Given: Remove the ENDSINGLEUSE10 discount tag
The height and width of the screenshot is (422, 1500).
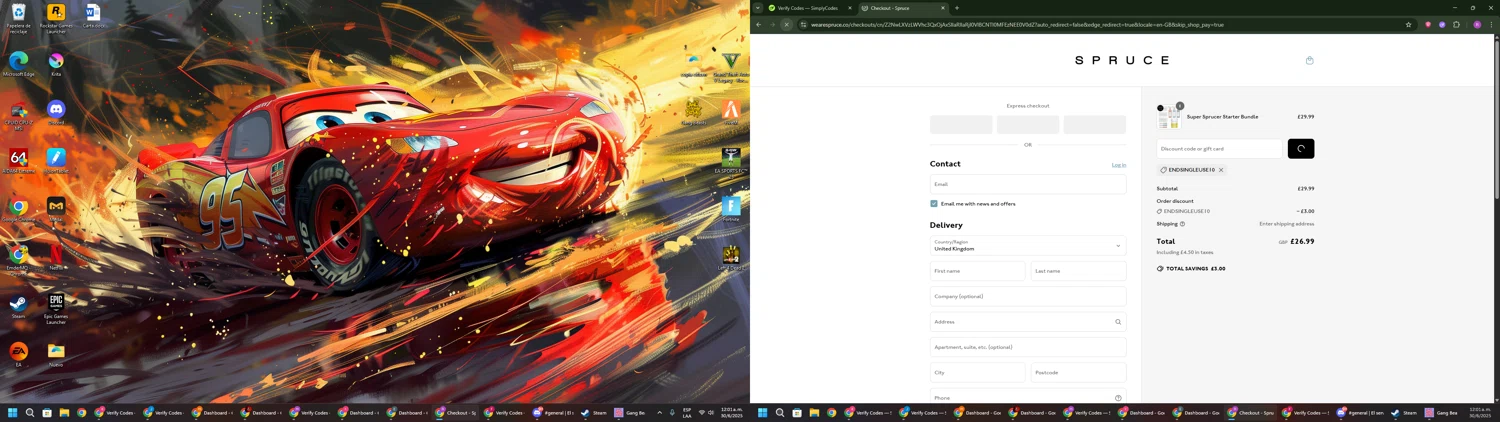Looking at the screenshot, I should pos(1221,170).
